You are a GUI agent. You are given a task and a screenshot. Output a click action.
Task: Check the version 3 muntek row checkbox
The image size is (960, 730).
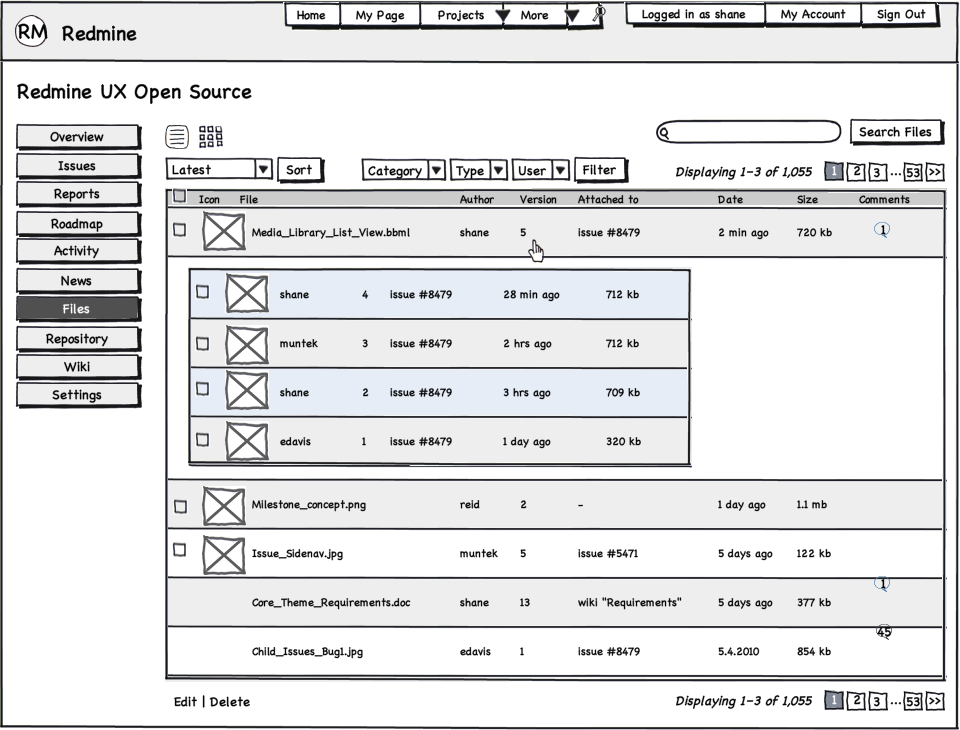(x=203, y=344)
